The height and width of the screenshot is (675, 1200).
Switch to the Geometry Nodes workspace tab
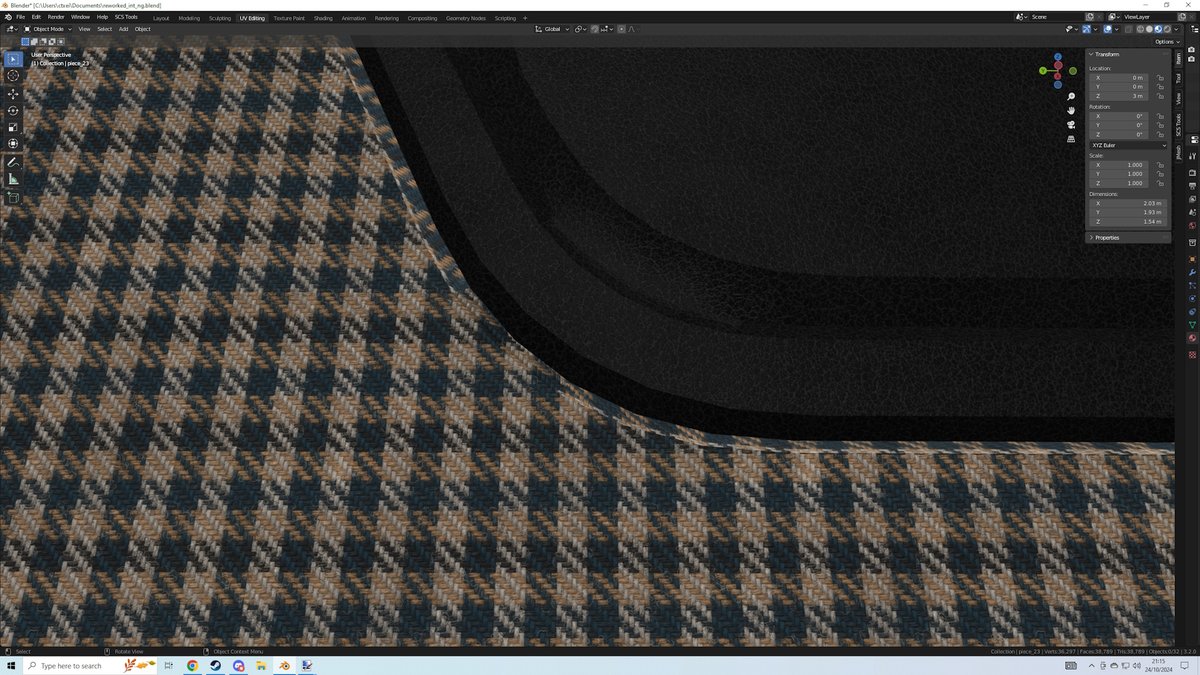click(465, 18)
